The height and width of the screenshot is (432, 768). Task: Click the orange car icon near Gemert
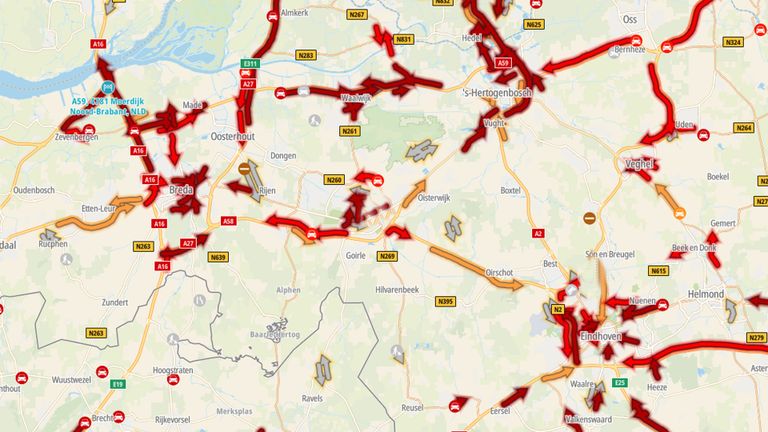679,214
